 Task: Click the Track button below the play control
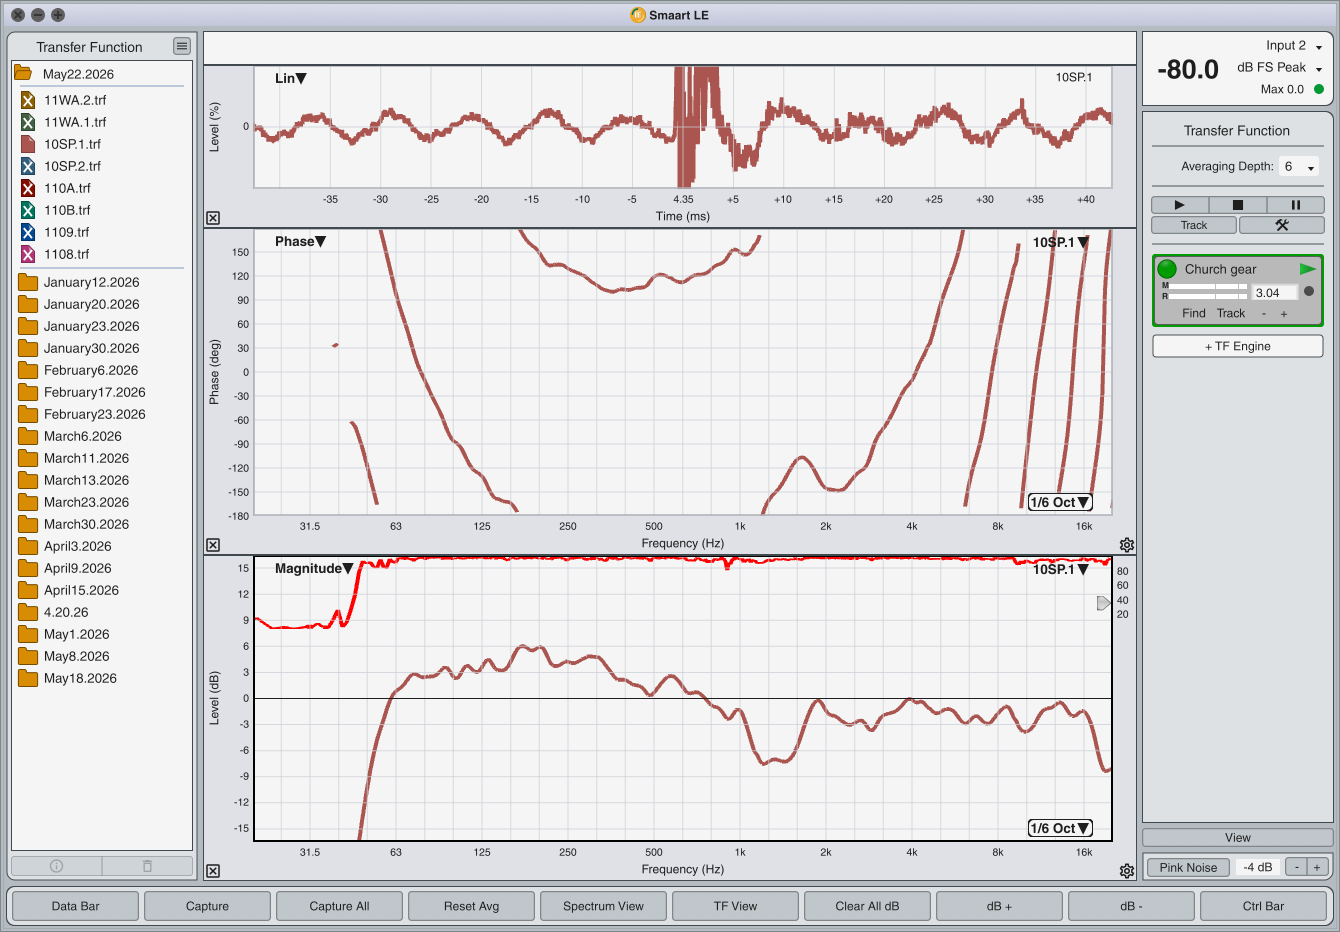click(x=1194, y=225)
